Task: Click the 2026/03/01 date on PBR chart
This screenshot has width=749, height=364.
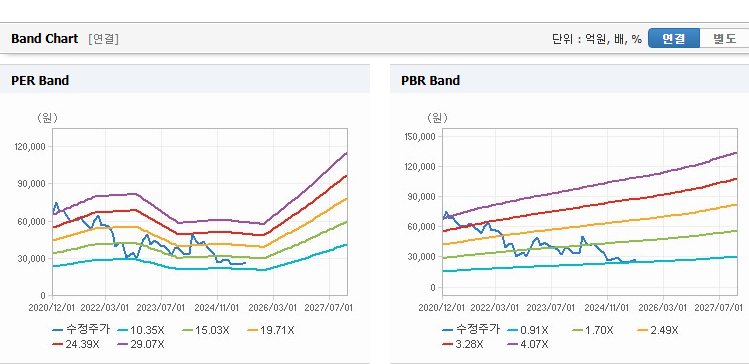Action: (663, 307)
